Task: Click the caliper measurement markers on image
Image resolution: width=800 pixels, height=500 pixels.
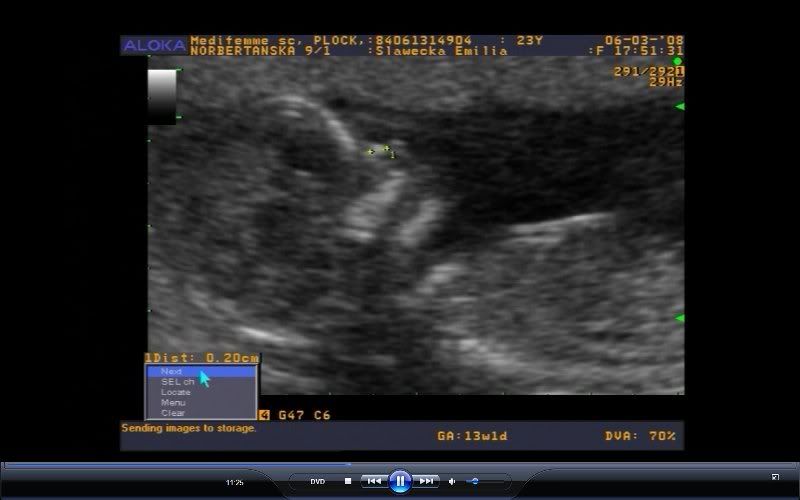Action: pos(381,152)
